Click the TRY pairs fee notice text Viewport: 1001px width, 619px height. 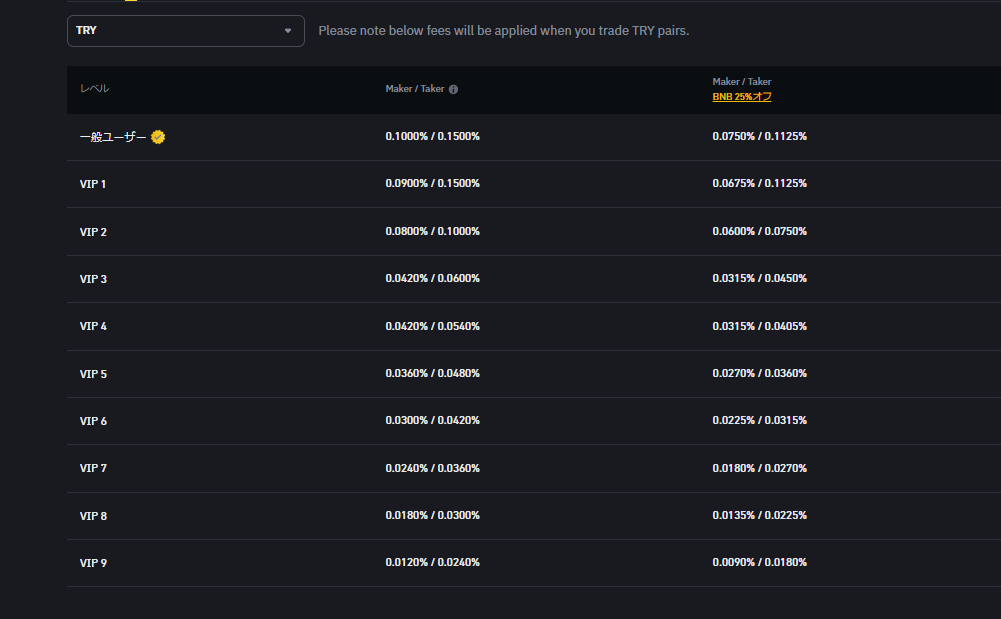[x=503, y=31]
